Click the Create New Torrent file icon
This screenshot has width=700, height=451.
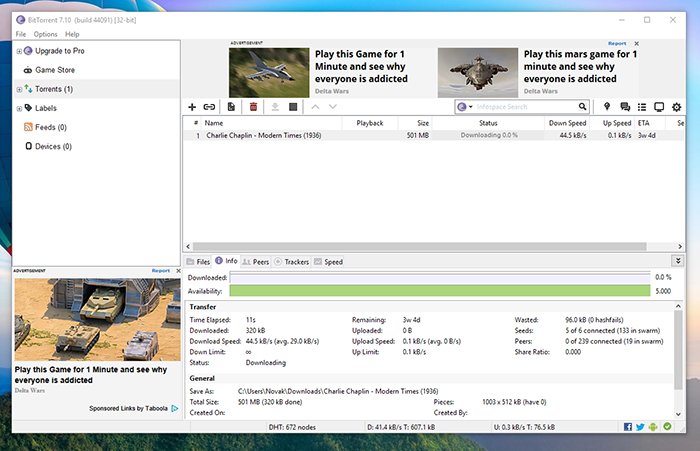tap(231, 107)
